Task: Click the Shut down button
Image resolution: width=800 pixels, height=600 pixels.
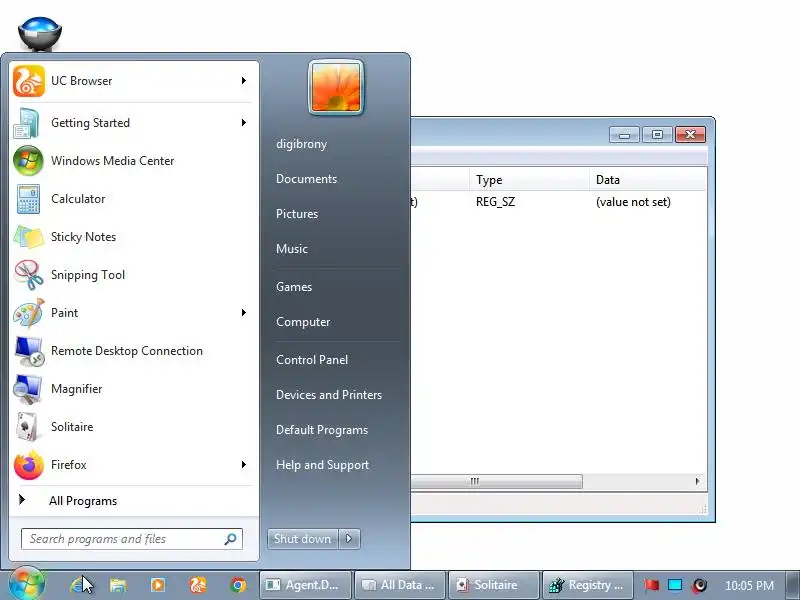Action: (303, 539)
